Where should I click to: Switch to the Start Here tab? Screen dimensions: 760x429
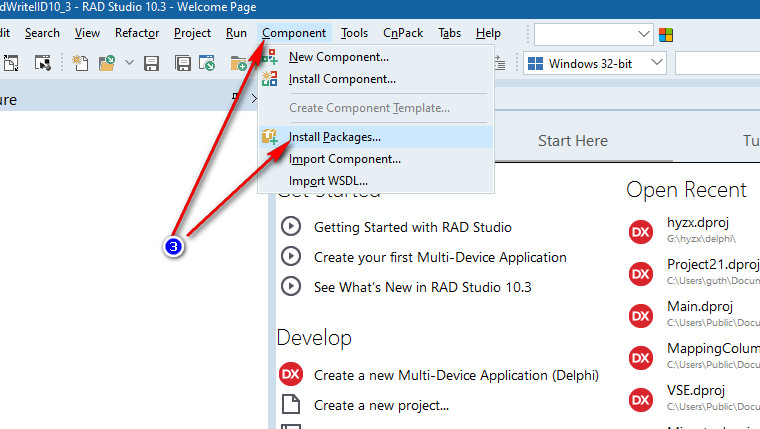[572, 141]
